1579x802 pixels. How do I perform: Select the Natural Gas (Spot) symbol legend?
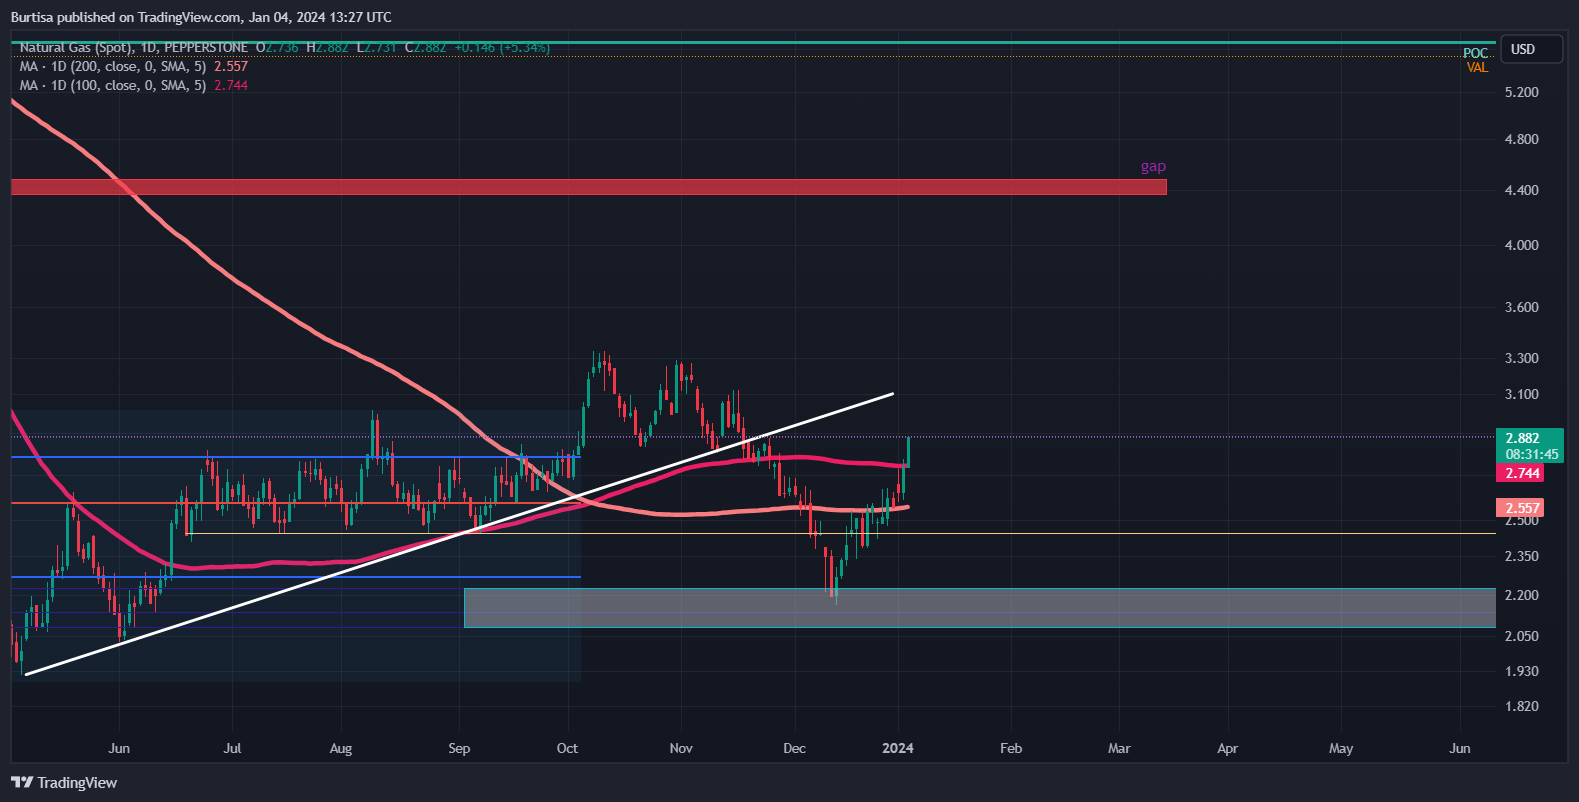134,47
